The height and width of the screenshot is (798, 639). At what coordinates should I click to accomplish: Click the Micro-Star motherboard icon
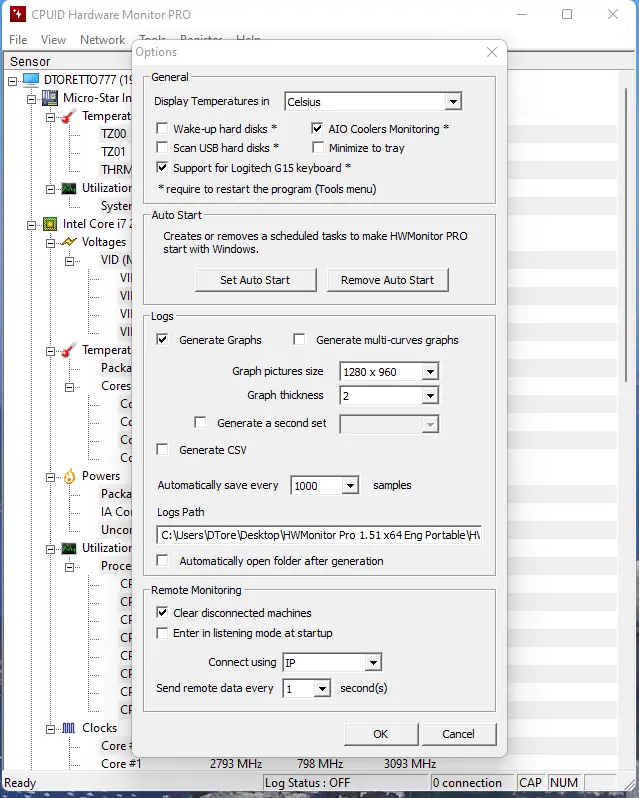(50, 97)
